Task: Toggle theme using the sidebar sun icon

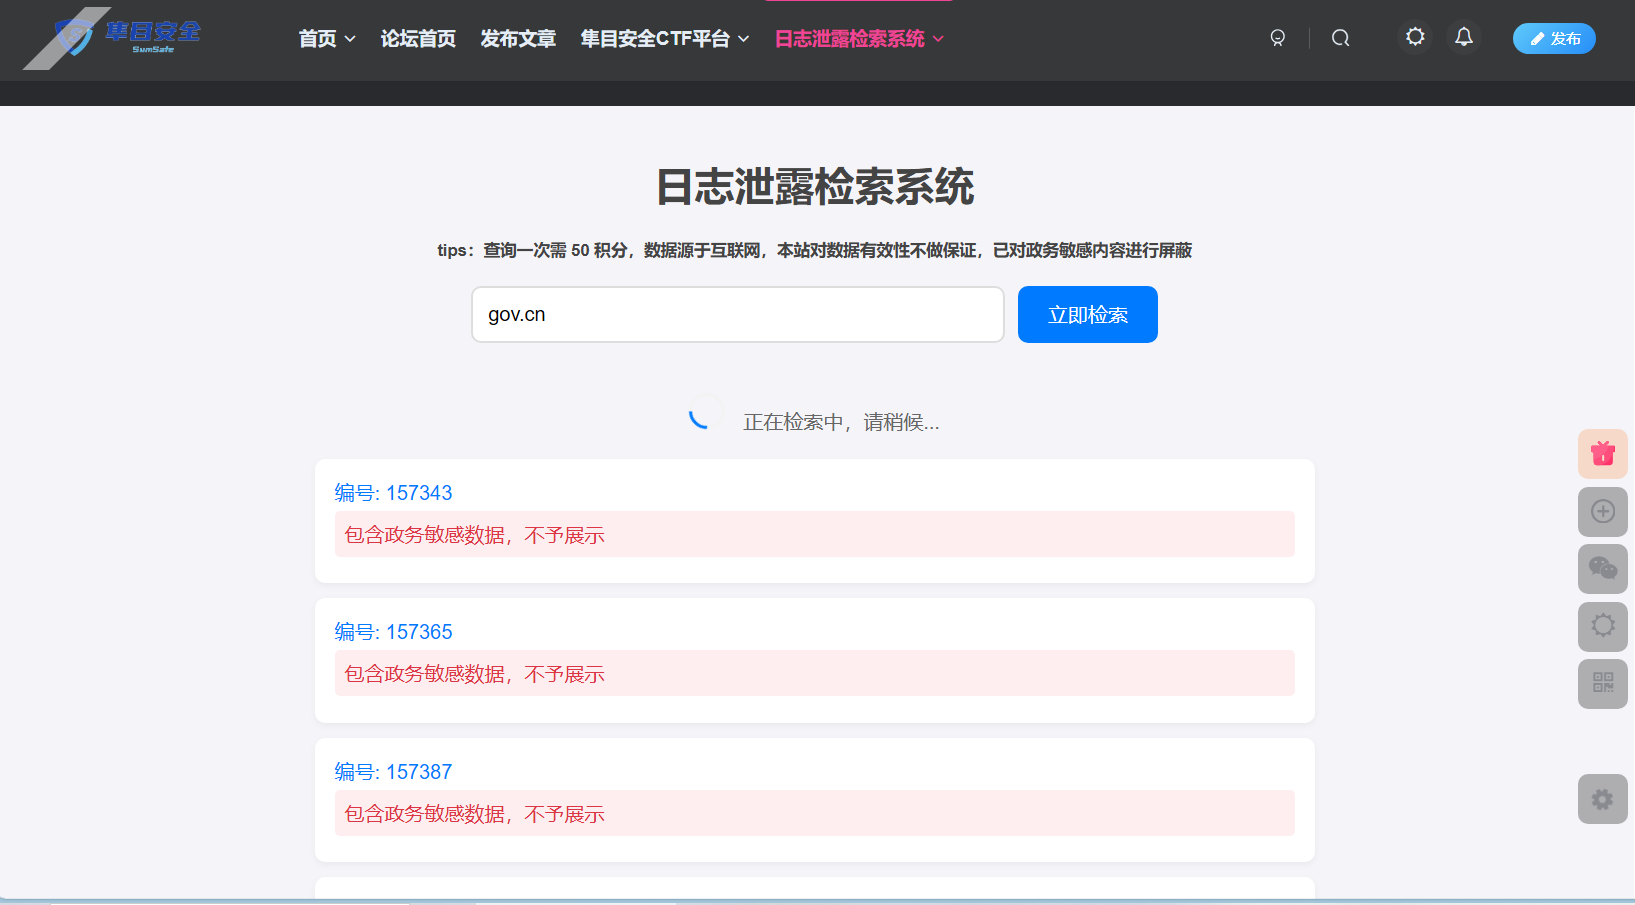Action: tap(1602, 627)
